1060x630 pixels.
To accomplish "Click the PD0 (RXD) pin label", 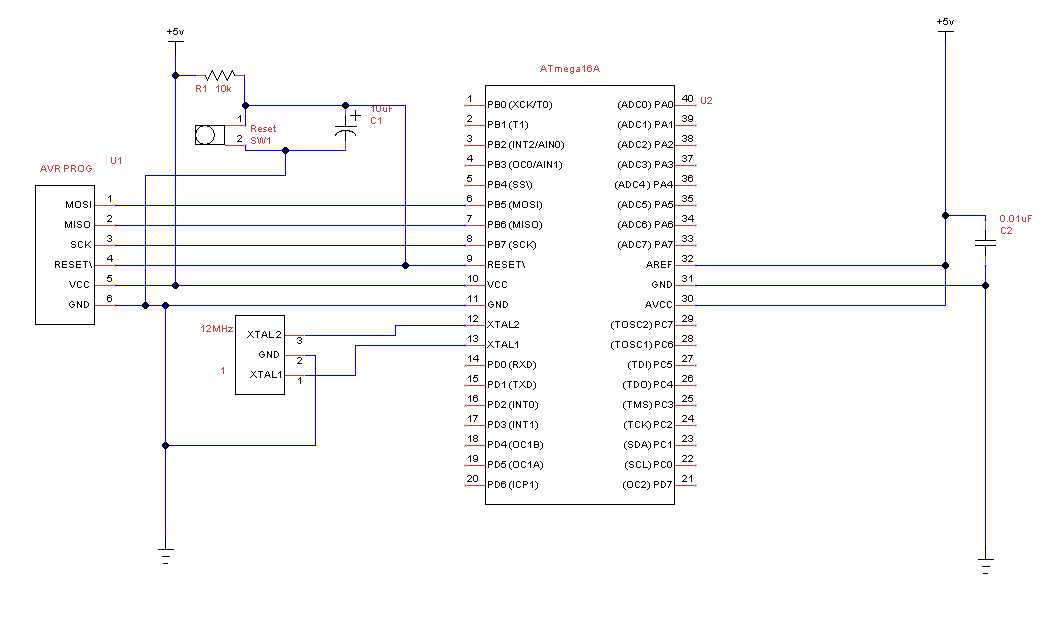I will 512,364.
